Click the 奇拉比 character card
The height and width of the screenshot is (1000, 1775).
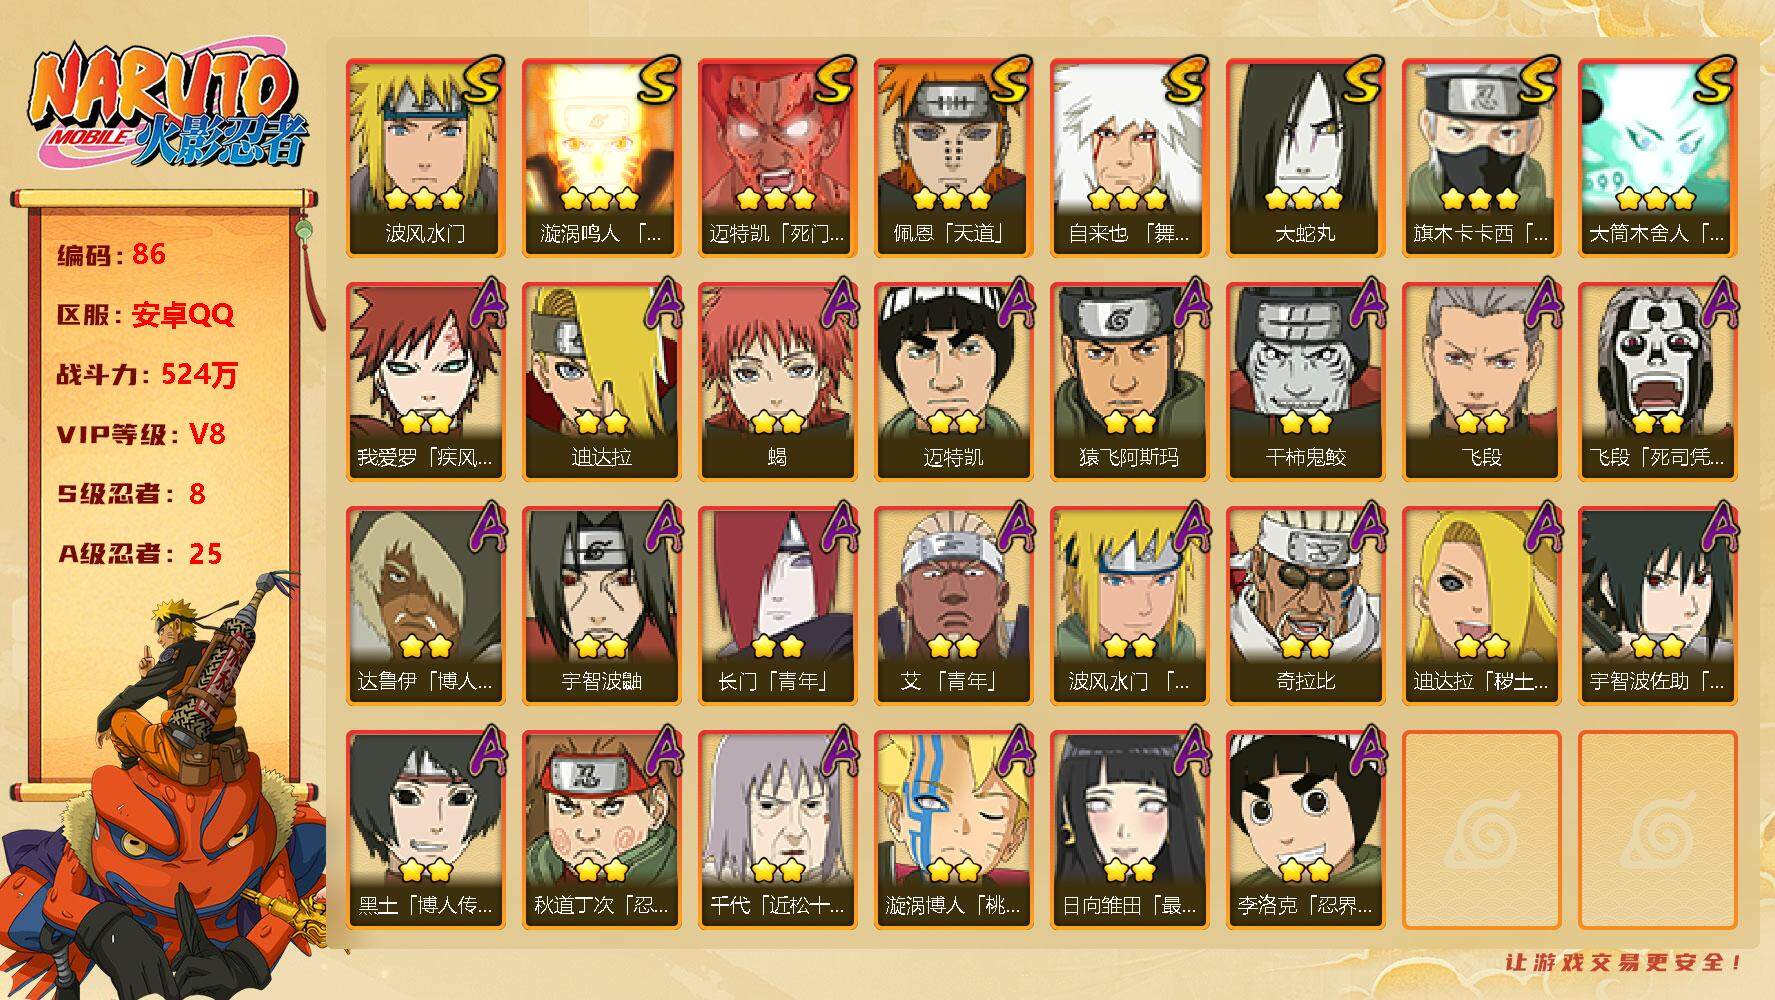(x=1306, y=605)
